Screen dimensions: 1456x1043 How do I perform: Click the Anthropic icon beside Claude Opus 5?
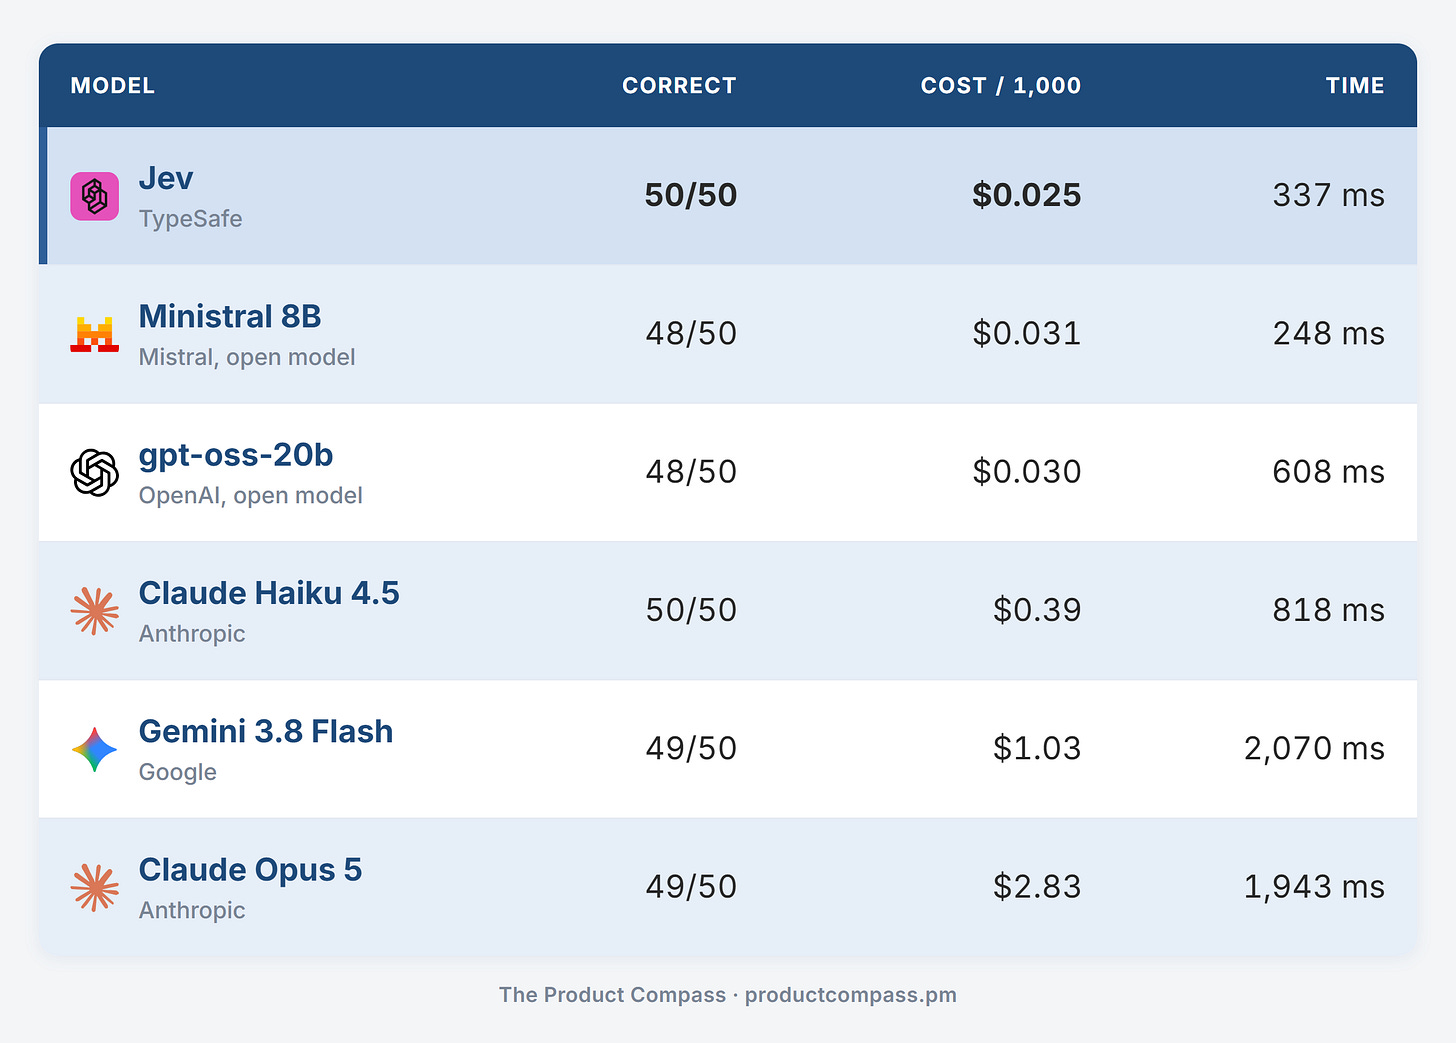(x=95, y=887)
